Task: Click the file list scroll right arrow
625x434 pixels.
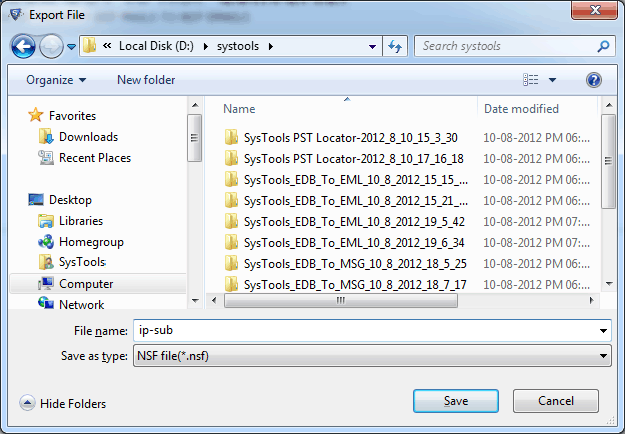Action: 592,301
